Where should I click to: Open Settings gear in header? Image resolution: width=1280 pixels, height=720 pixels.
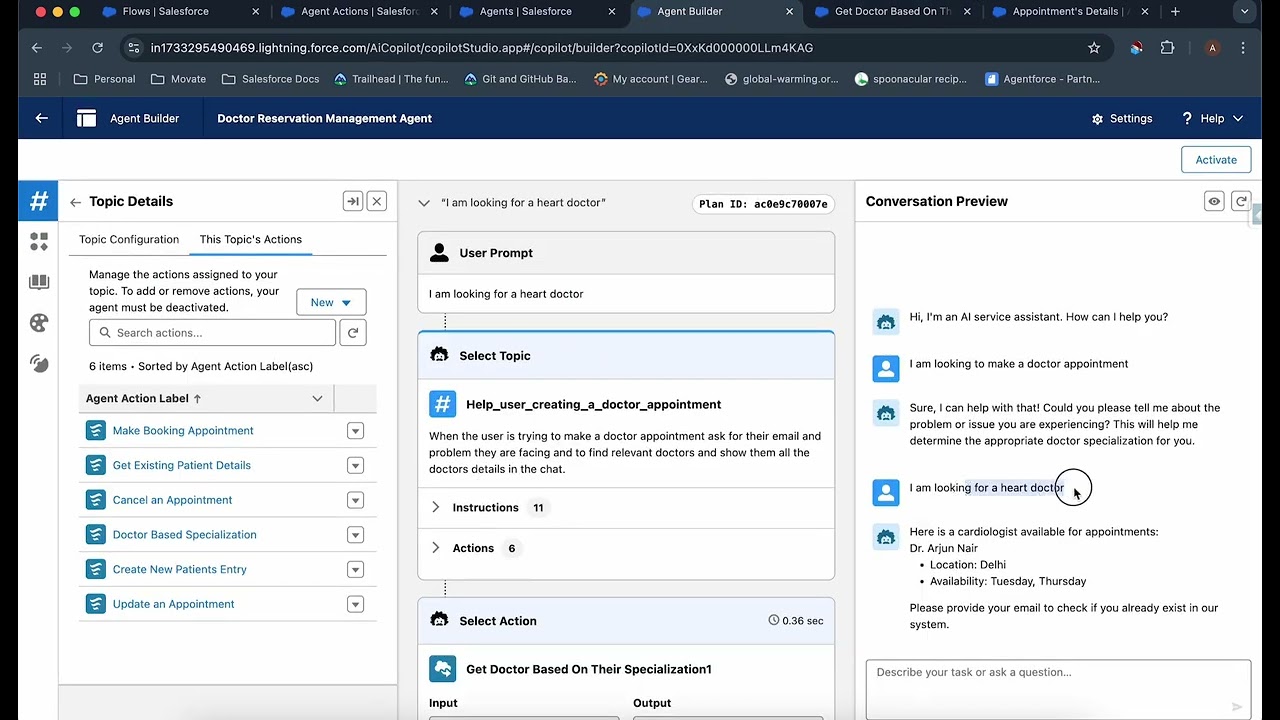pyautogui.click(x=1122, y=118)
